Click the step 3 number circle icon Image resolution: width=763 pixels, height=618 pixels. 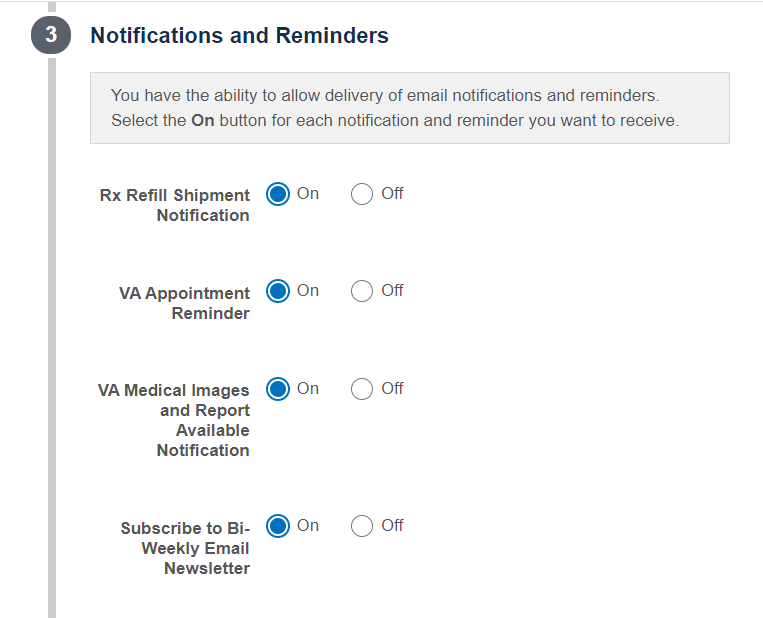[x=51, y=35]
